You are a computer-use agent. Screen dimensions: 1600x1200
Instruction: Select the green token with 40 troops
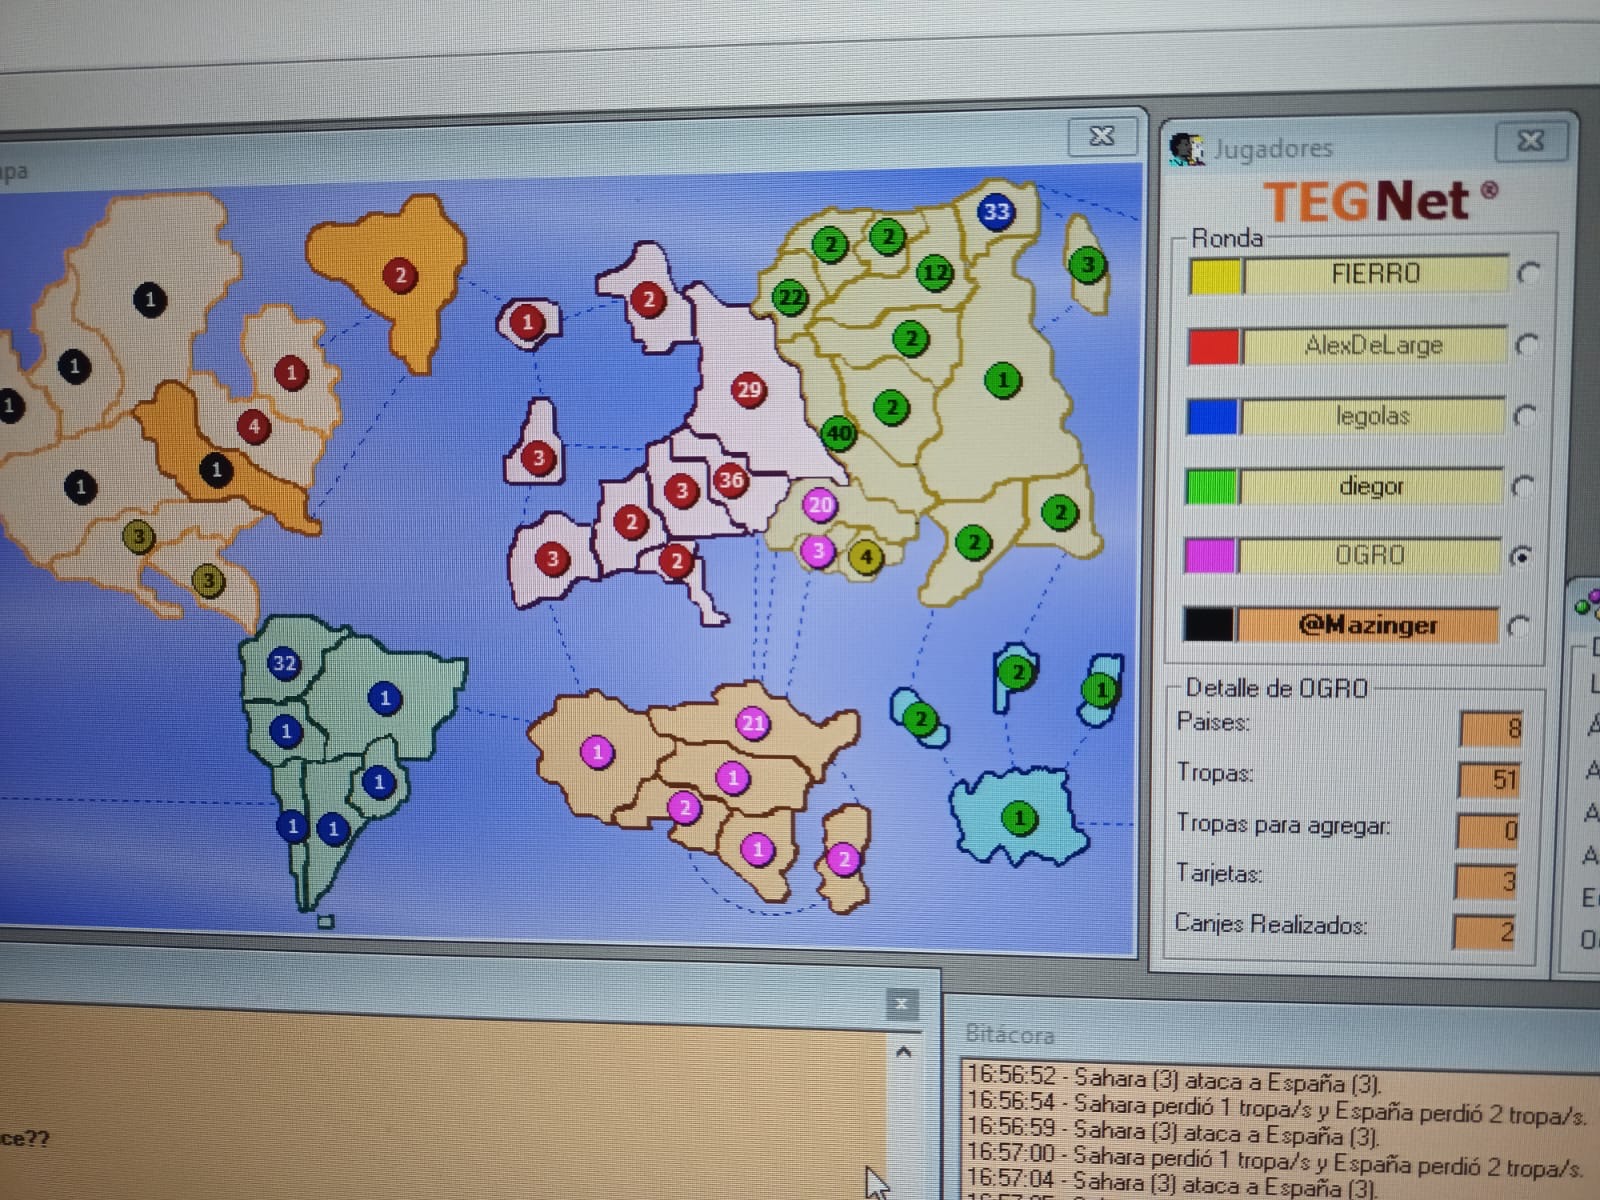click(x=839, y=434)
